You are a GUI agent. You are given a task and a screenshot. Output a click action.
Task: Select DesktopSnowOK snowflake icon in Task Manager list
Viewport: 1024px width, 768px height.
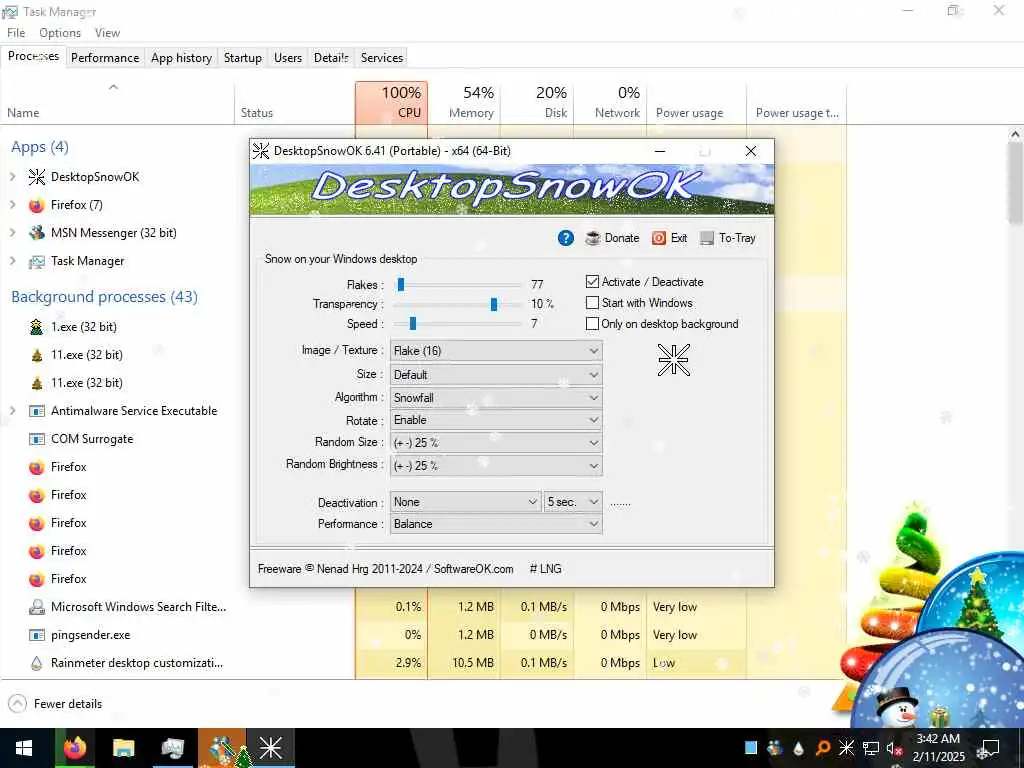[37, 177]
